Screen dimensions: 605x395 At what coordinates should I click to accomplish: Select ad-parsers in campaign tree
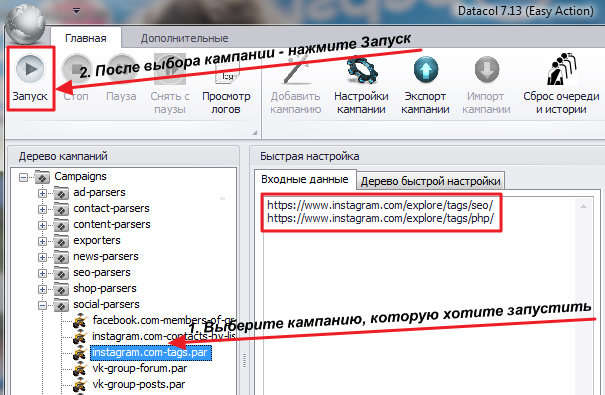[x=100, y=192]
